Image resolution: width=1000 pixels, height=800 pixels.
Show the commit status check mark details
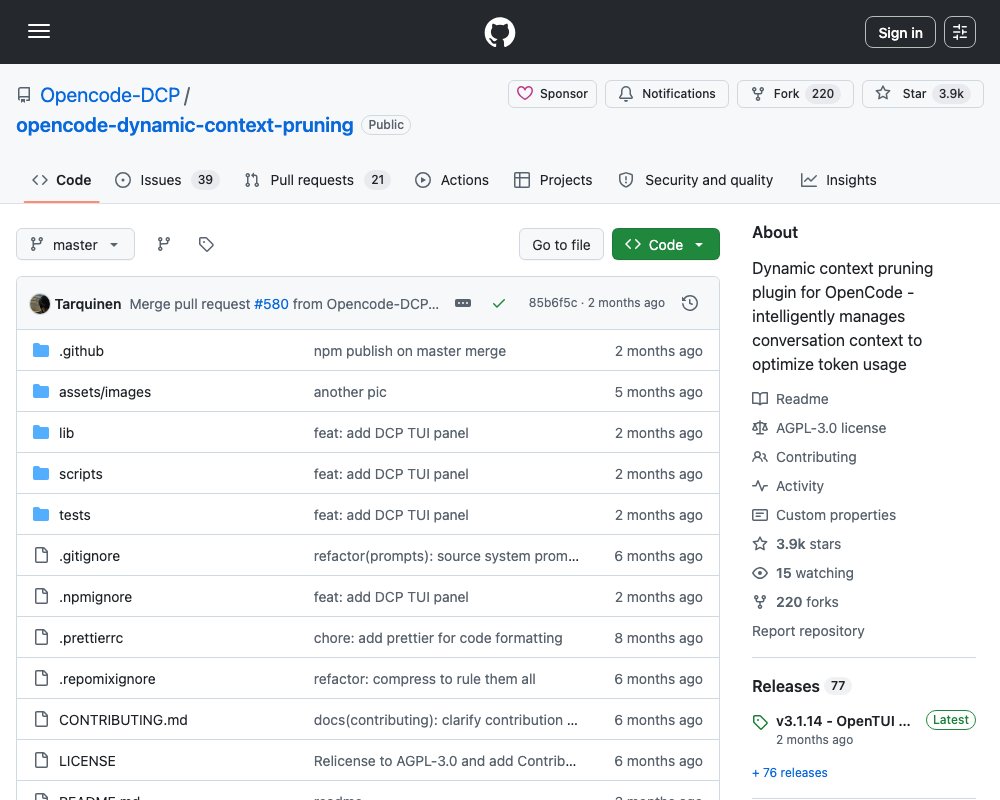[499, 304]
